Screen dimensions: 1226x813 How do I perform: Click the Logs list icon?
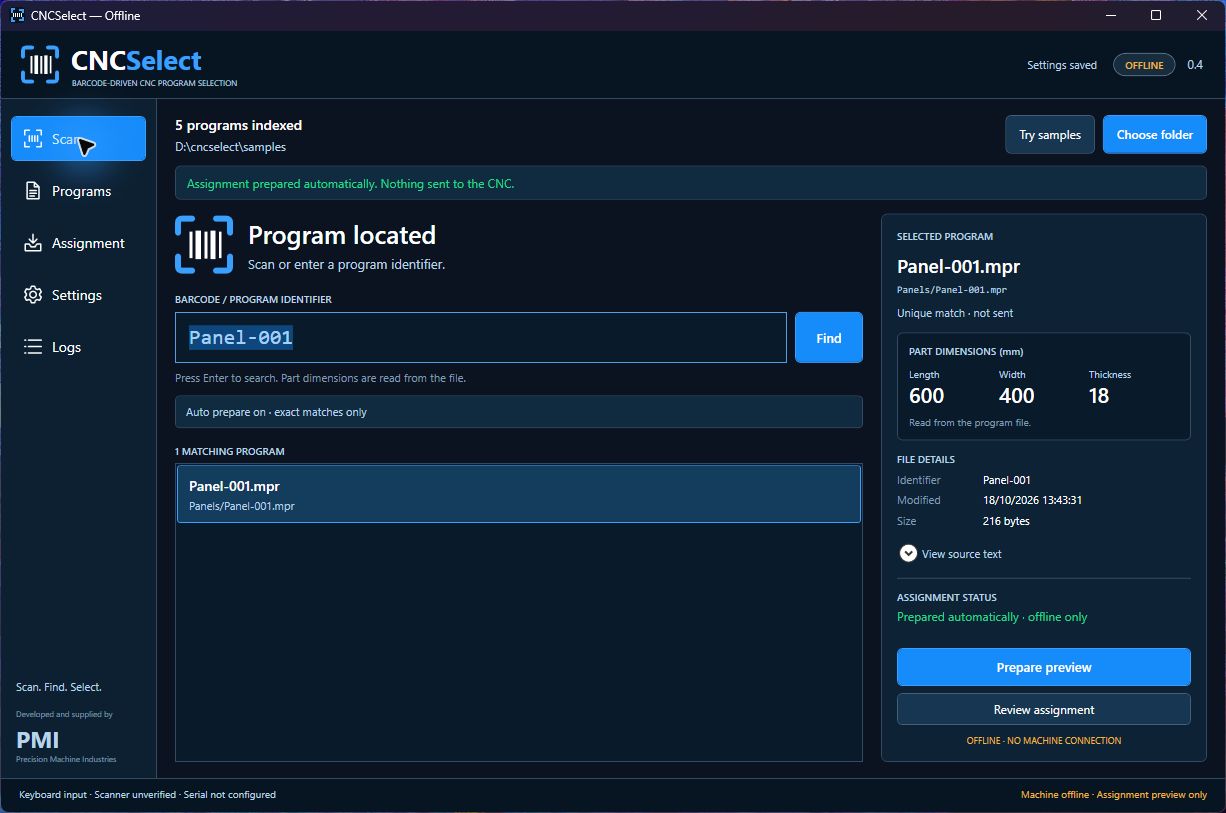33,347
